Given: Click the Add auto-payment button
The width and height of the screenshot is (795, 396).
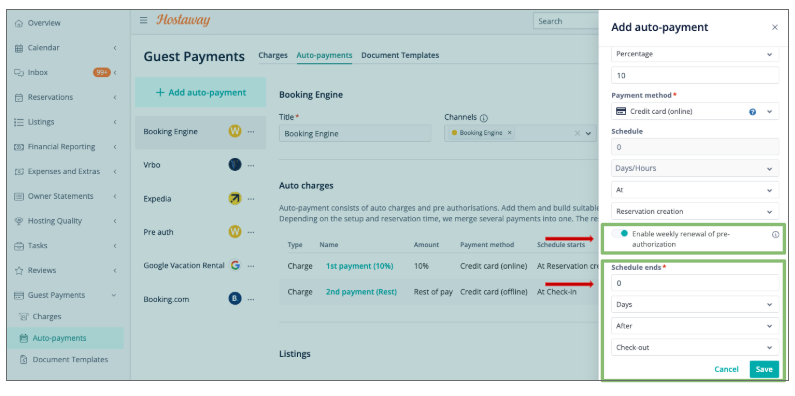Looking at the screenshot, I should click(x=200, y=92).
